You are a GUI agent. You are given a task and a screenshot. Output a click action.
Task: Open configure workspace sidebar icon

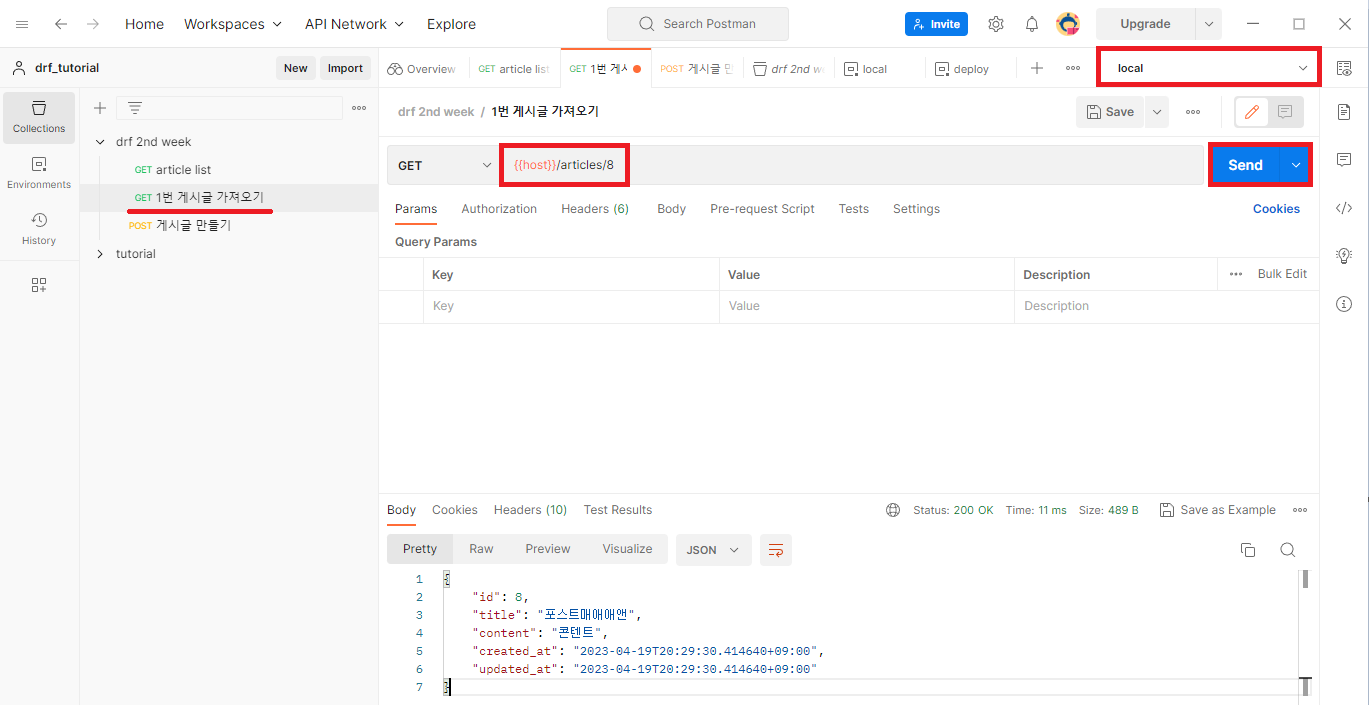39,285
